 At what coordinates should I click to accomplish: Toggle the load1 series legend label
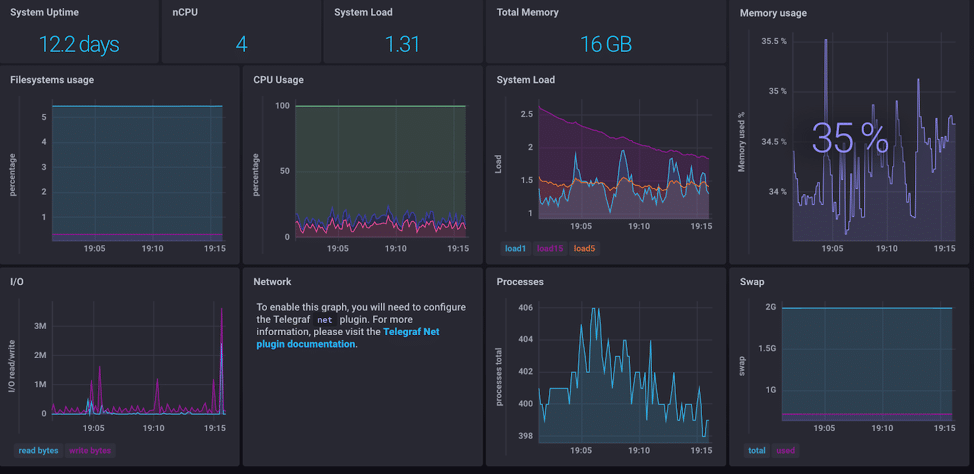[515, 249]
